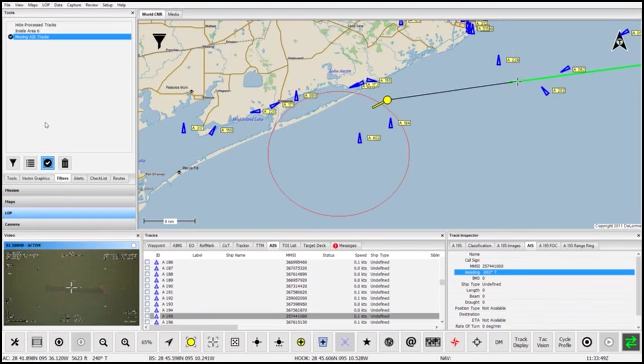Image resolution: width=644 pixels, height=364 pixels.
Task: Click the zoom in magnifier icon
Action: pos(125,342)
